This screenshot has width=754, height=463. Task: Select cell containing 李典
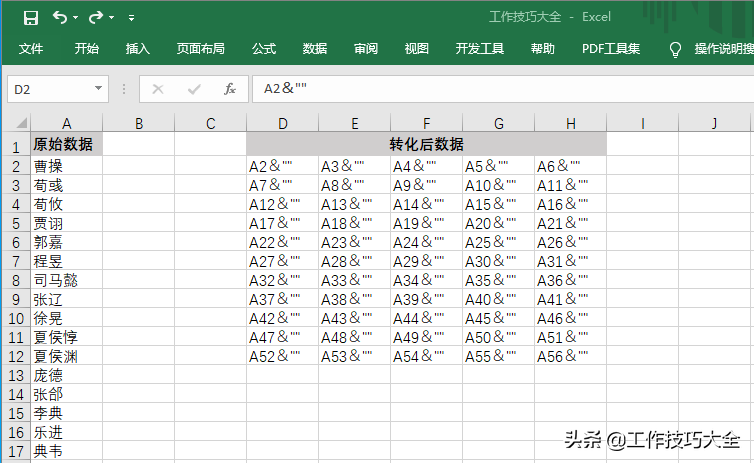coord(66,413)
